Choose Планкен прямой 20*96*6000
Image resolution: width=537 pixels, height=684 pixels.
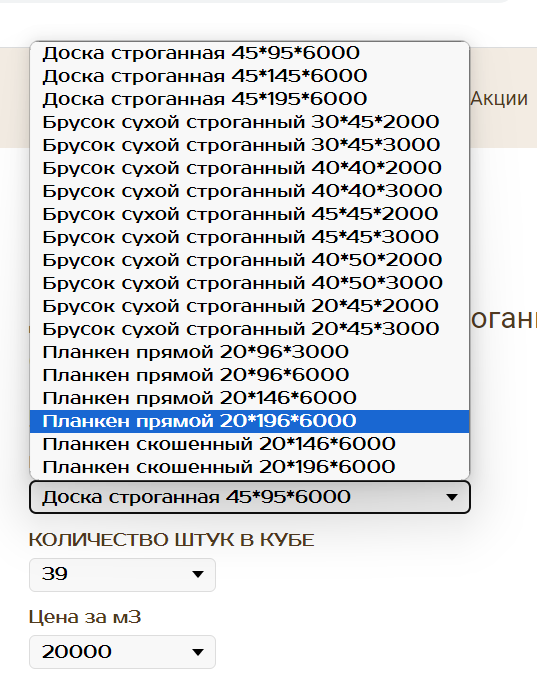click(x=250, y=375)
